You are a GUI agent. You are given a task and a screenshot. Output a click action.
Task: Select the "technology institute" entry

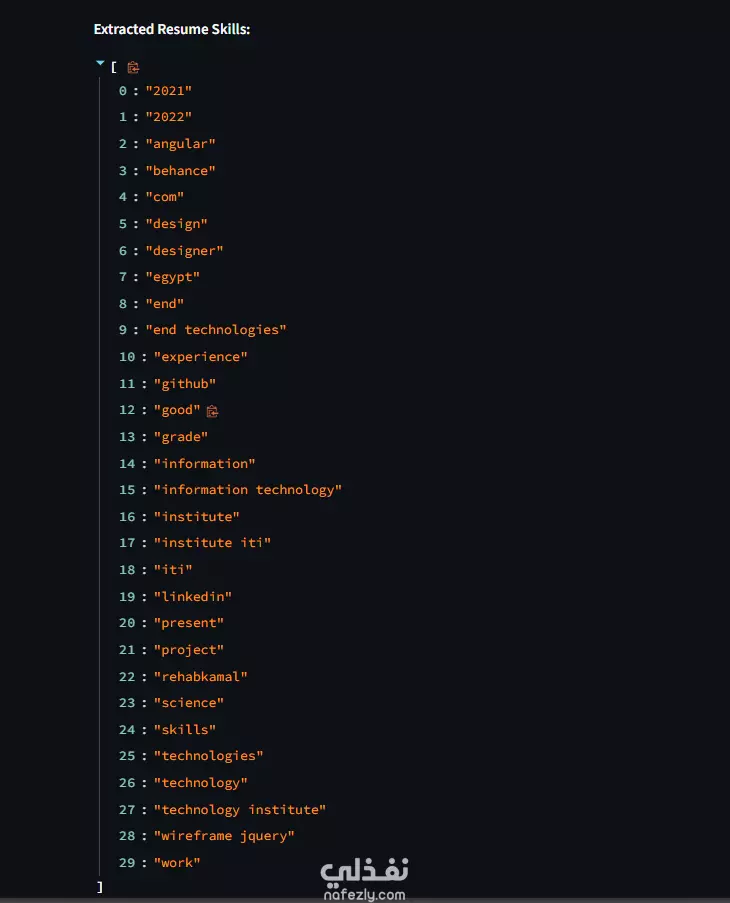(x=239, y=810)
